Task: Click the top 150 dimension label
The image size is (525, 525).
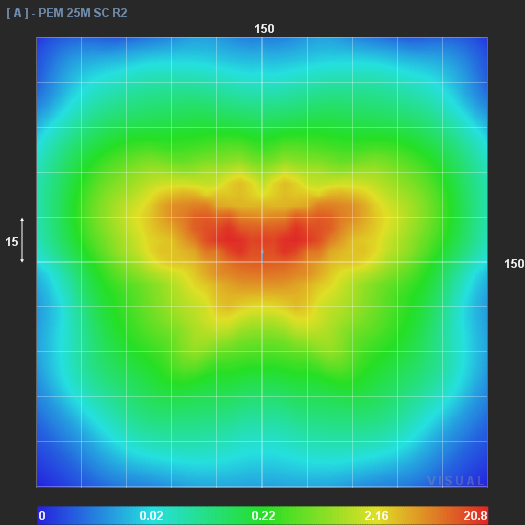Action: (x=264, y=29)
